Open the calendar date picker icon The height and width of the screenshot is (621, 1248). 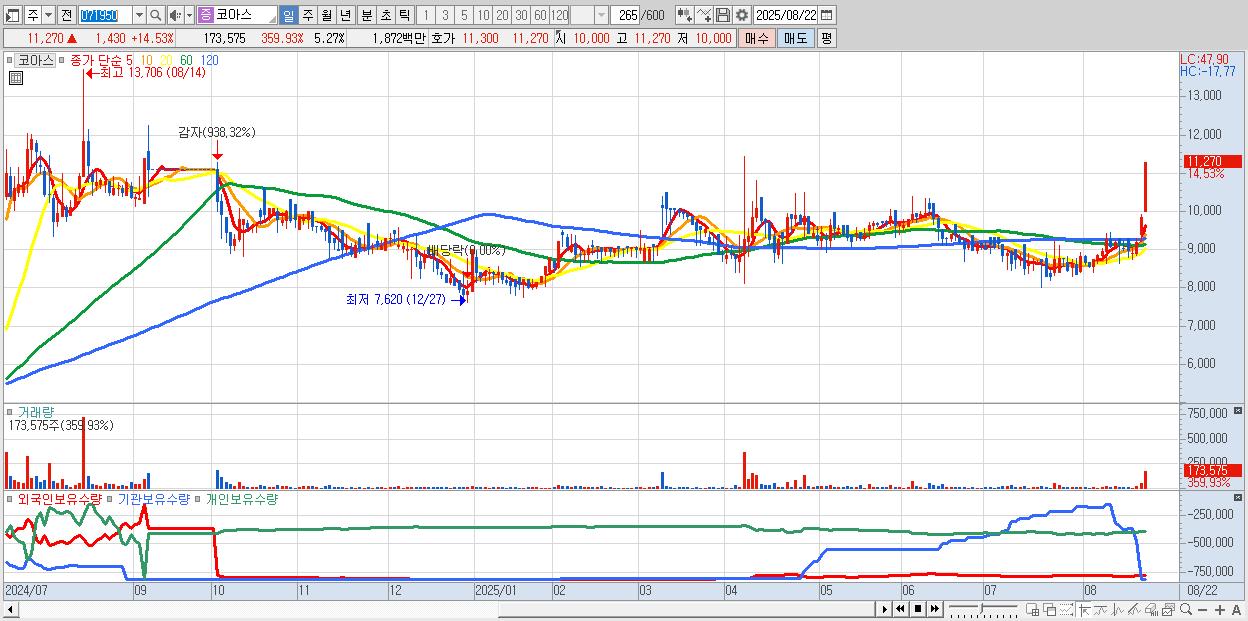click(826, 15)
